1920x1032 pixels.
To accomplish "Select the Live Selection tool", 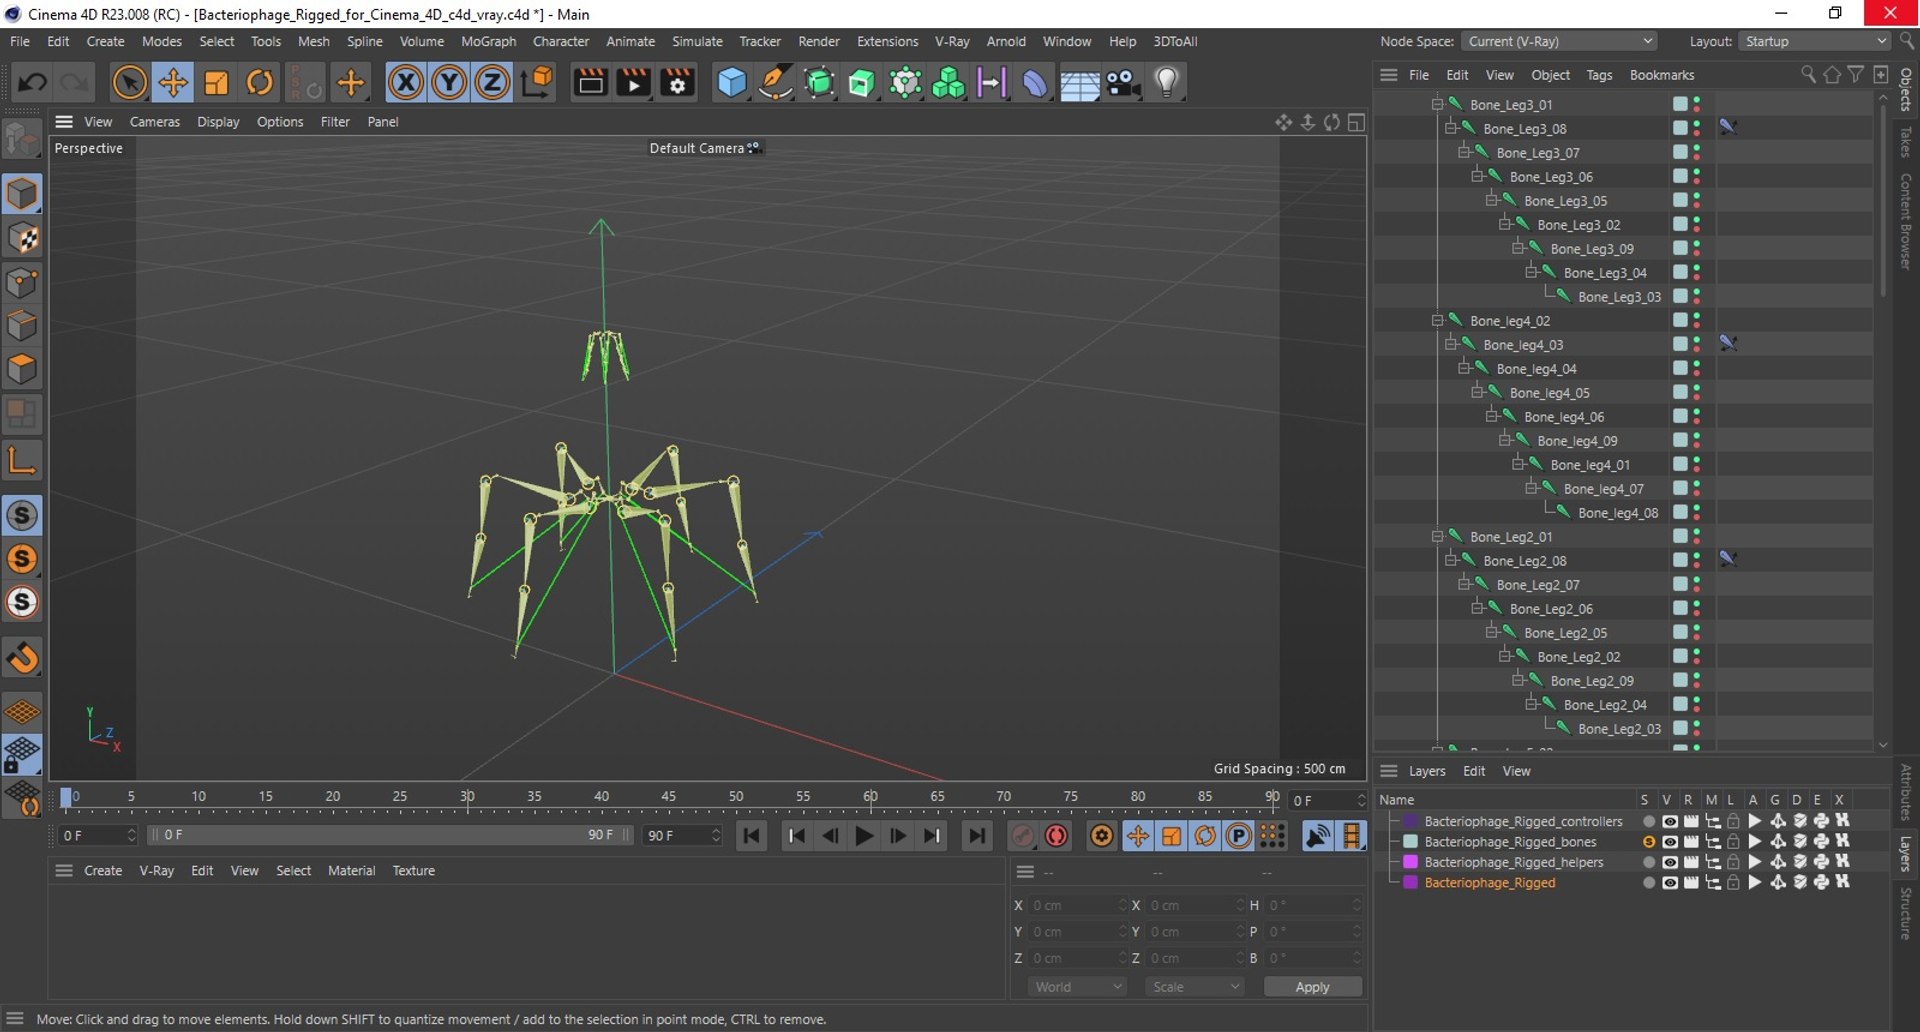I will 129,82.
